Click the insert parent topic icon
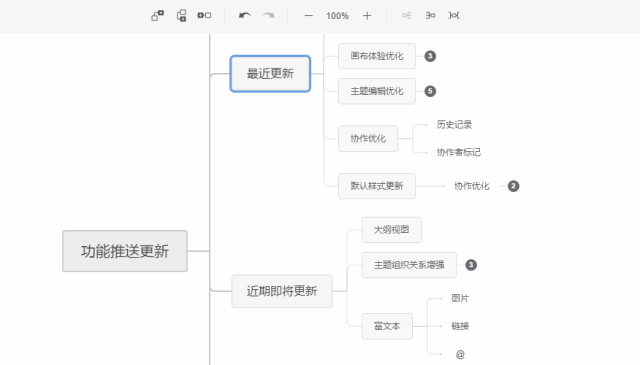 coord(204,16)
